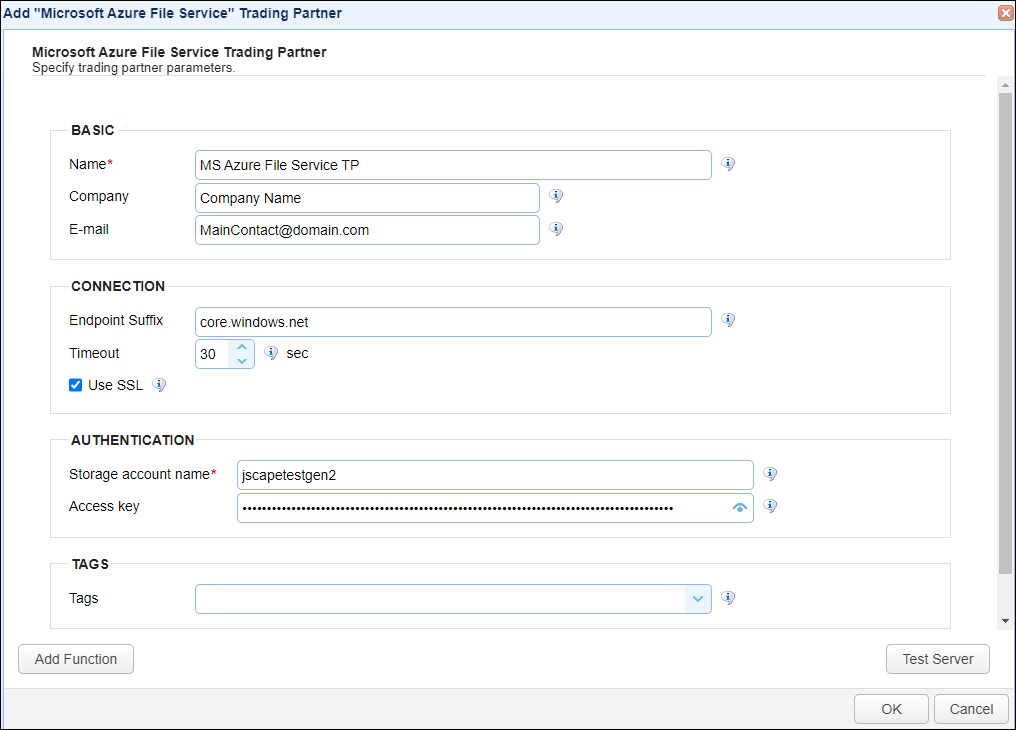Edit the Endpoint Suffix field

[x=453, y=322]
